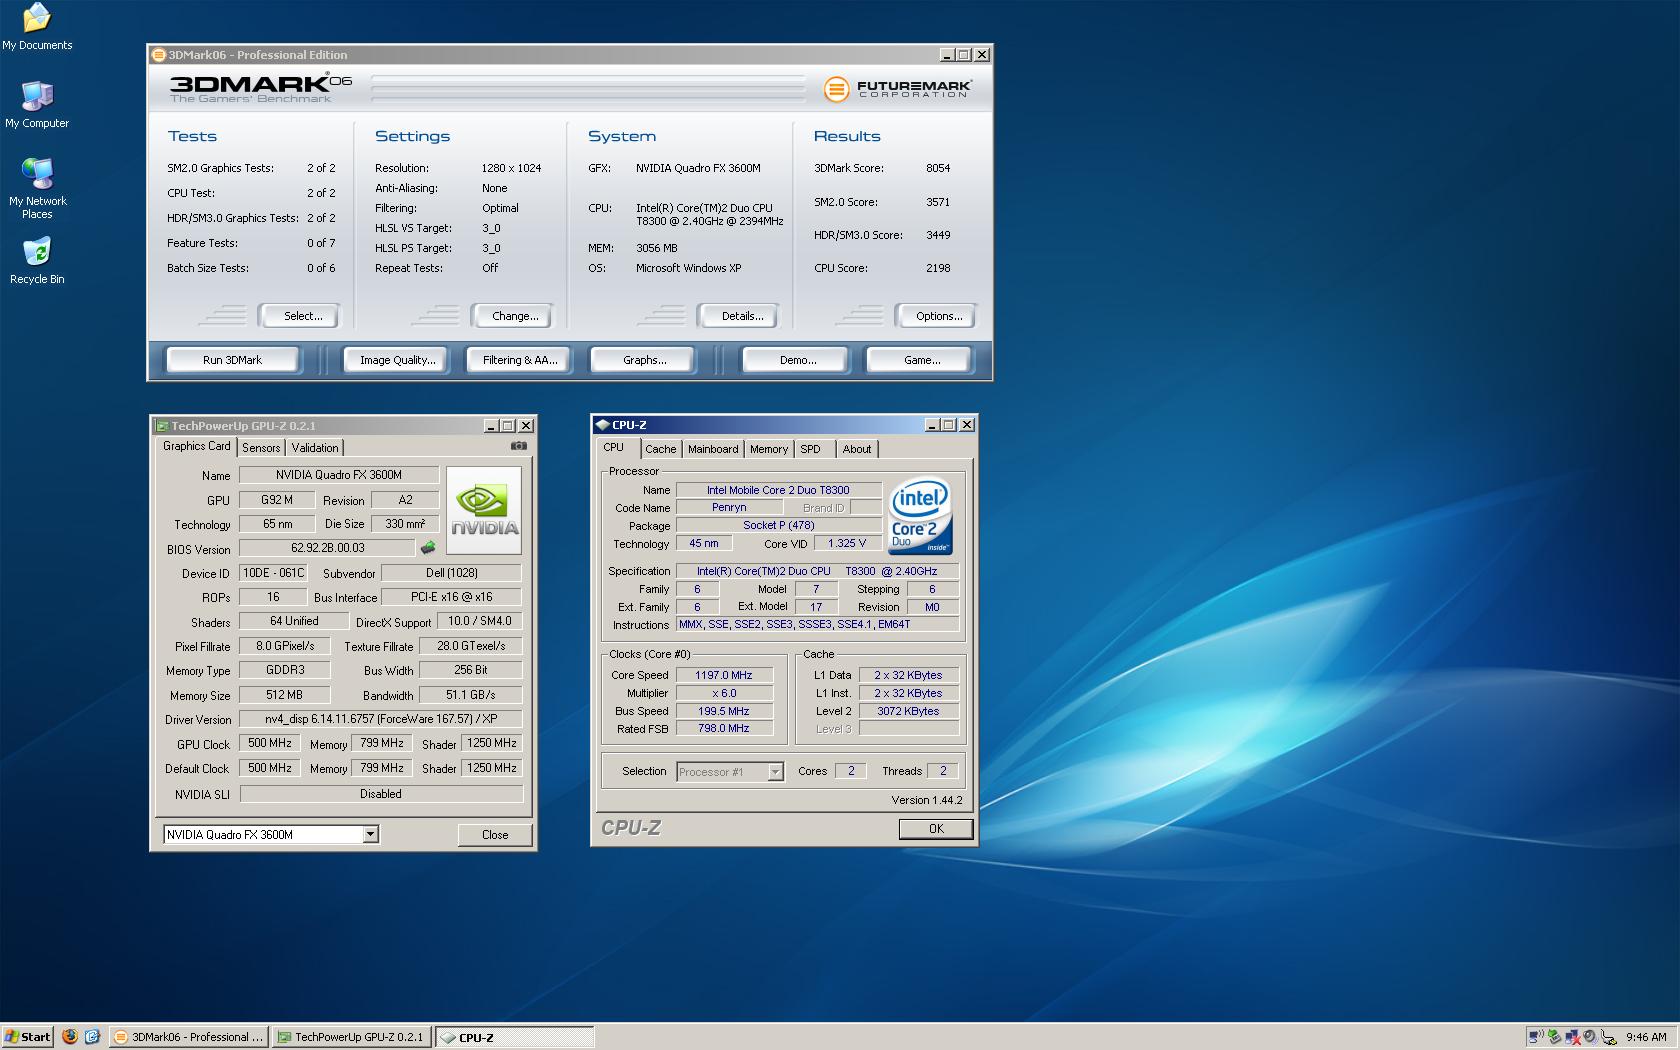1680x1050 pixels.
Task: Open the volume speaker tray icon
Action: 1590,1037
